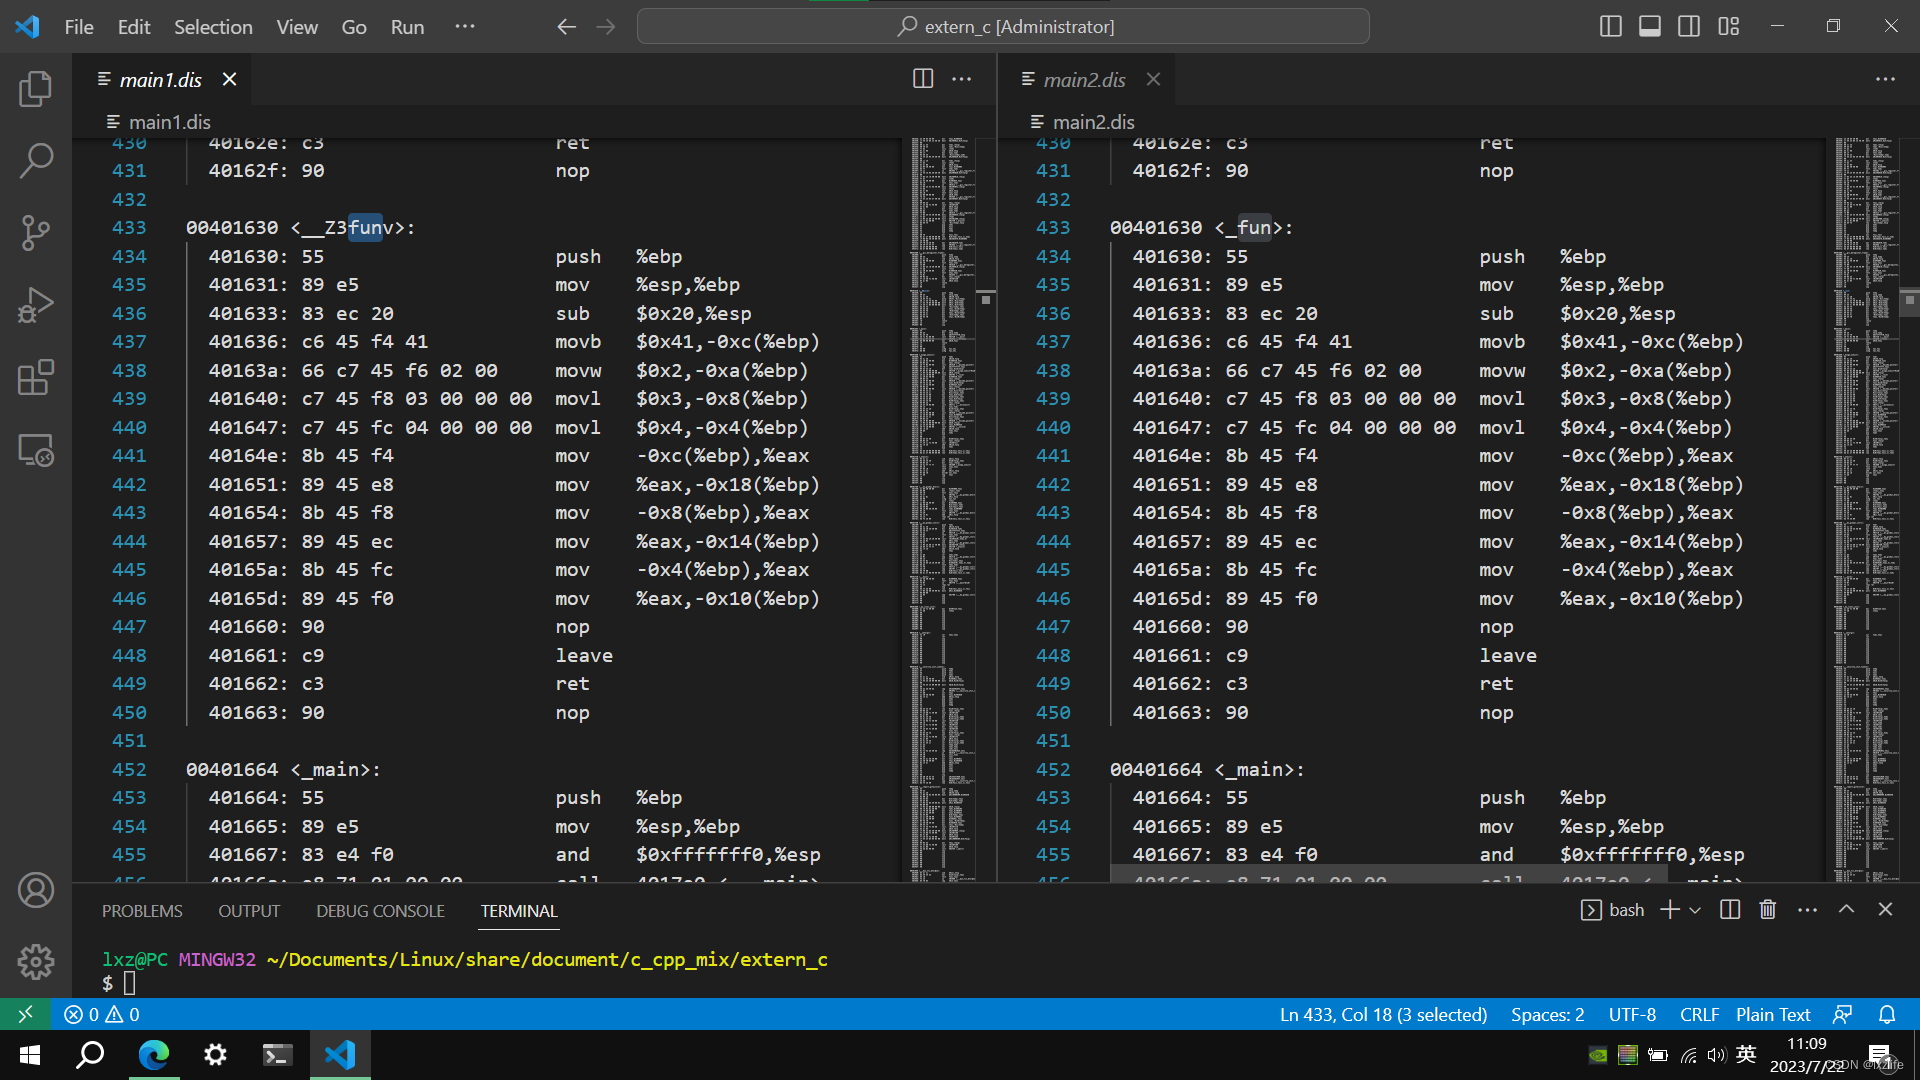The height and width of the screenshot is (1080, 1920).
Task: Kill the active bash terminal
Action: tap(1767, 910)
